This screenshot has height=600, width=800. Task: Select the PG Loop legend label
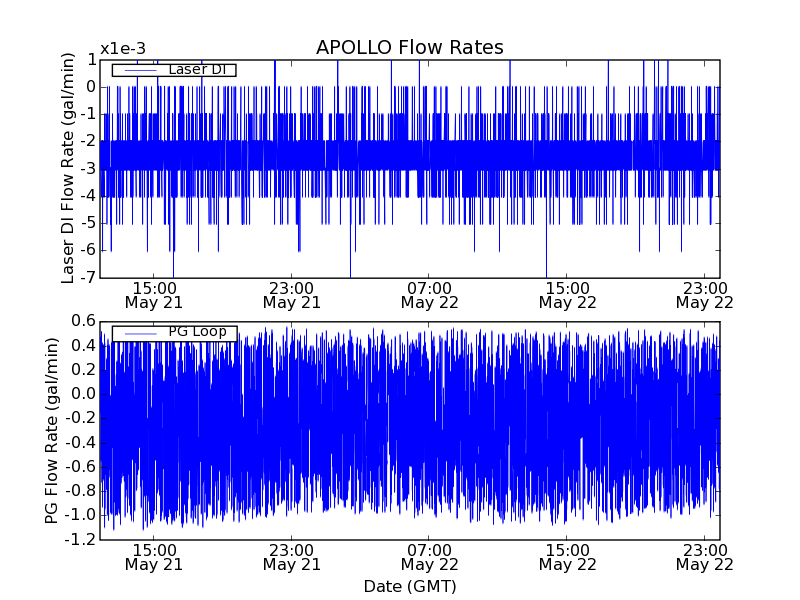coord(202,332)
